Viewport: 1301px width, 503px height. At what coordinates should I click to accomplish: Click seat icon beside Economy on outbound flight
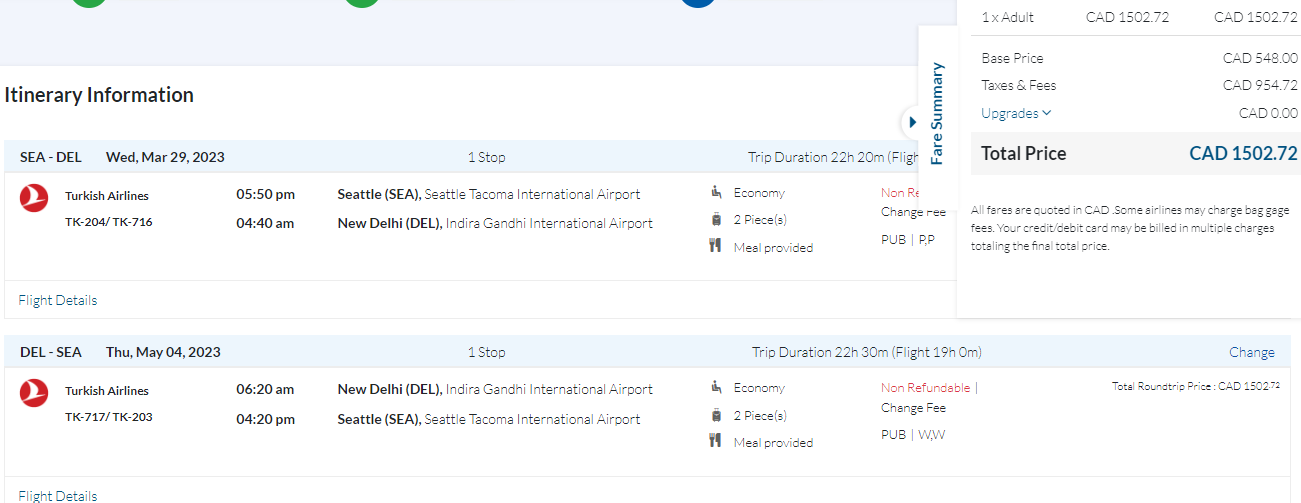coord(716,192)
